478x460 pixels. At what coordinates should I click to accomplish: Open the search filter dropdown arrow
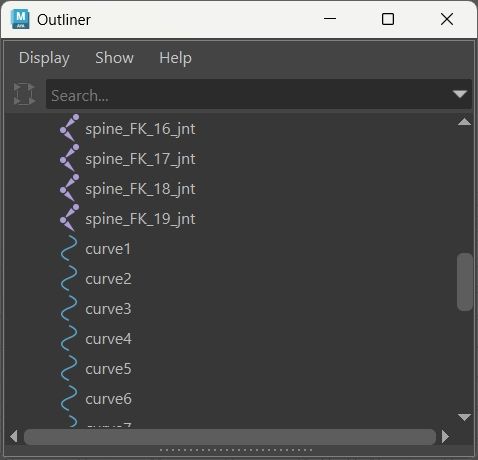click(460, 94)
